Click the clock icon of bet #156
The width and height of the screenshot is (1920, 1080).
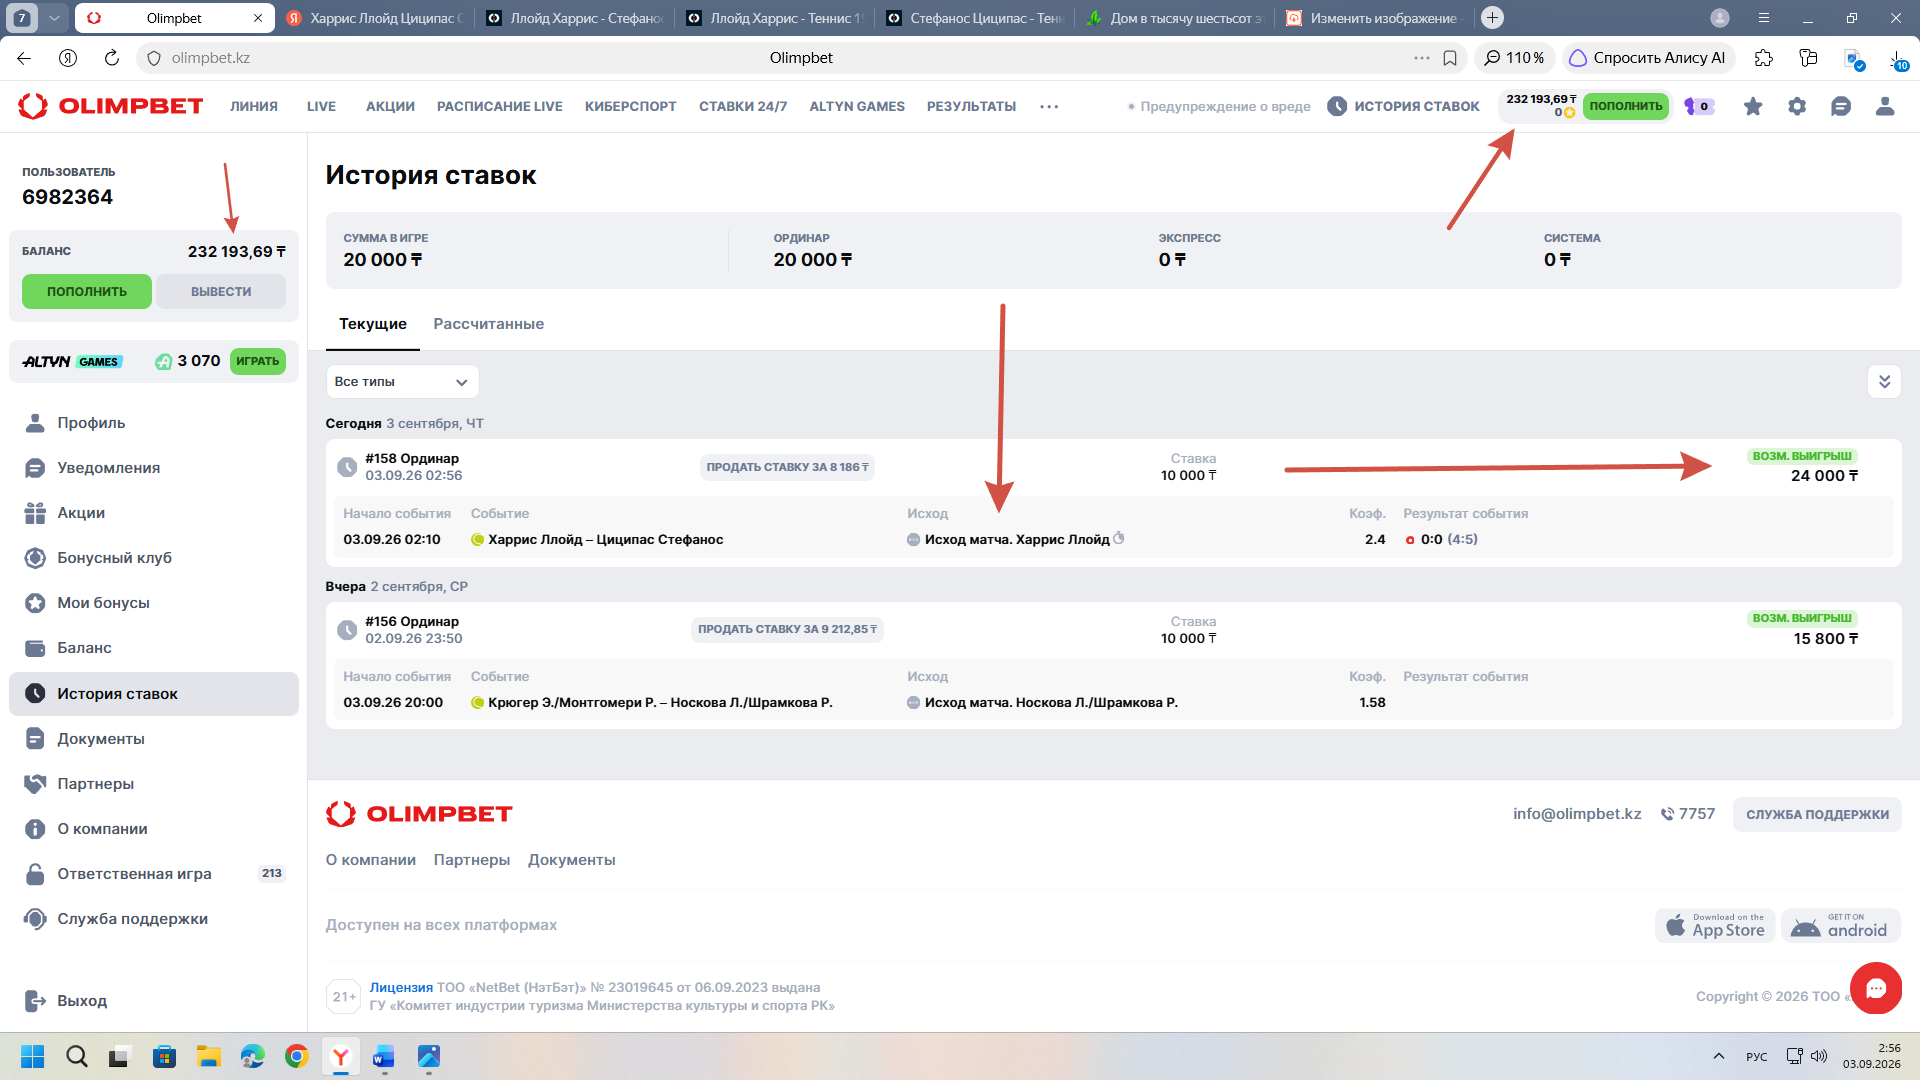click(x=347, y=630)
